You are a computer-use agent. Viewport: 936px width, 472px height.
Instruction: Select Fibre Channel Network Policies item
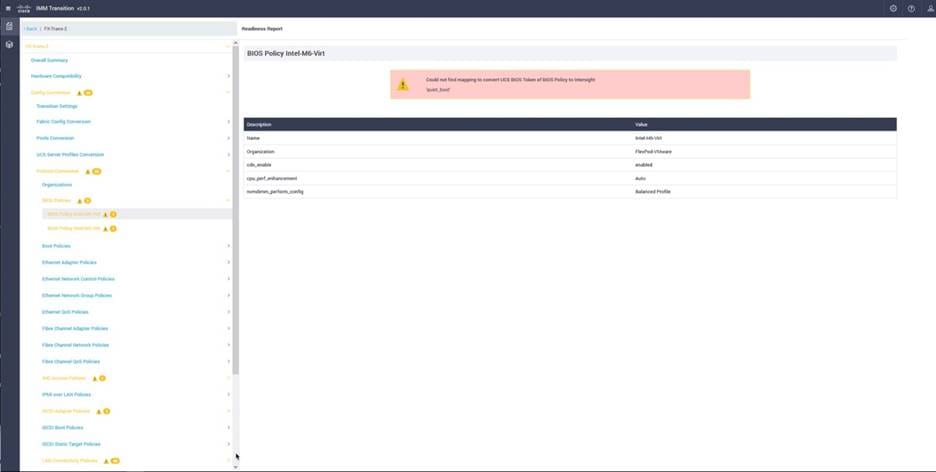click(x=75, y=345)
